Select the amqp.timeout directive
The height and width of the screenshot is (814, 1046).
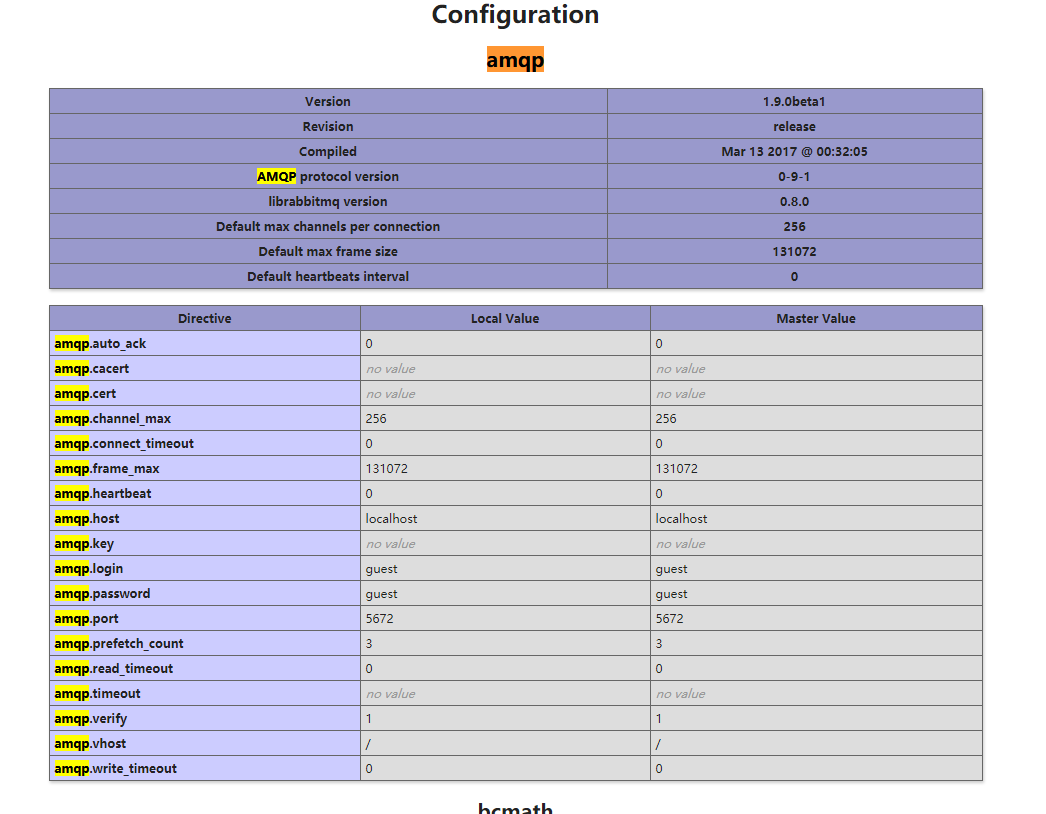click(x=97, y=694)
